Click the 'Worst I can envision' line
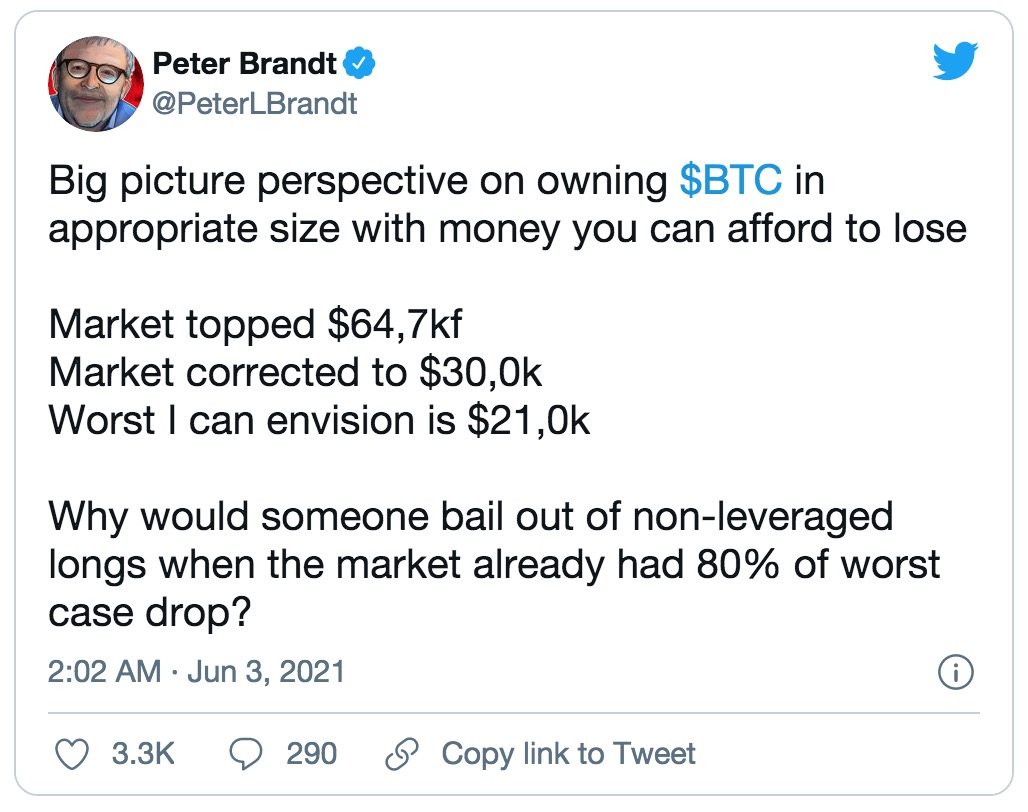 click(319, 420)
